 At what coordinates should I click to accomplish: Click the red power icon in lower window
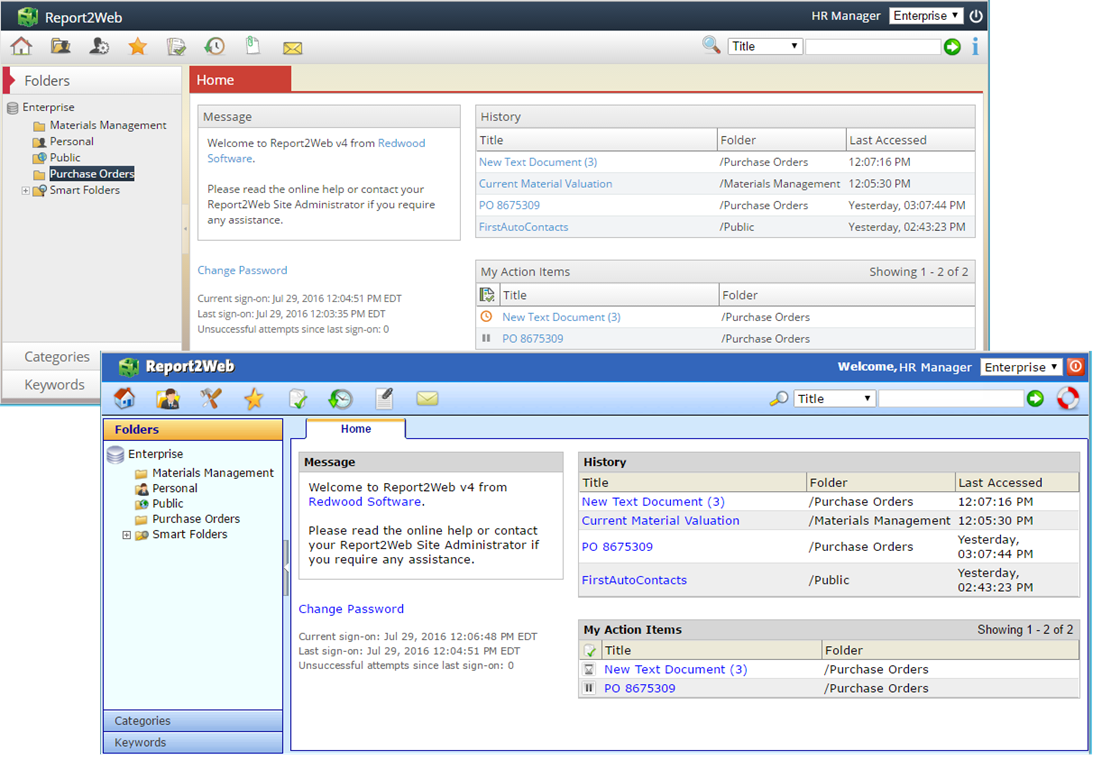1075,367
